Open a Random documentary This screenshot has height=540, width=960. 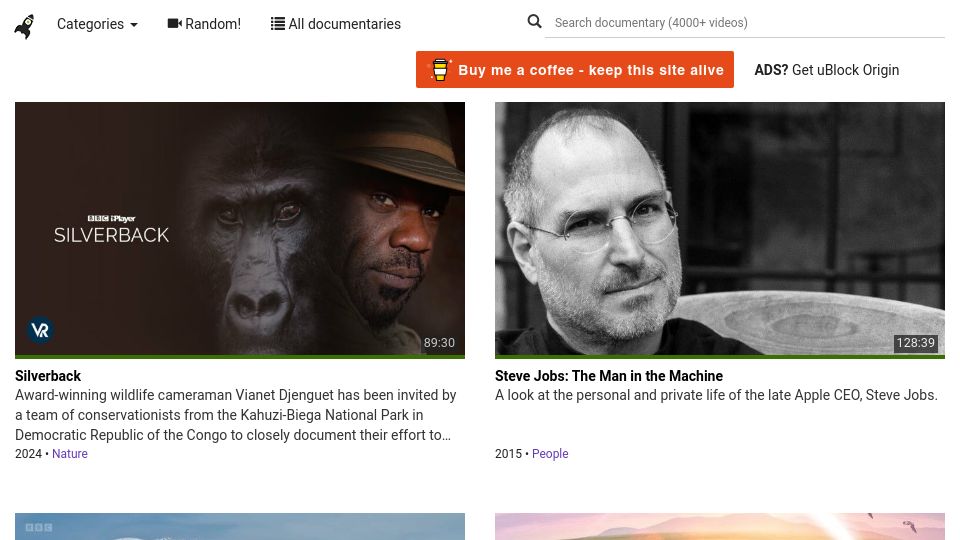(x=204, y=24)
